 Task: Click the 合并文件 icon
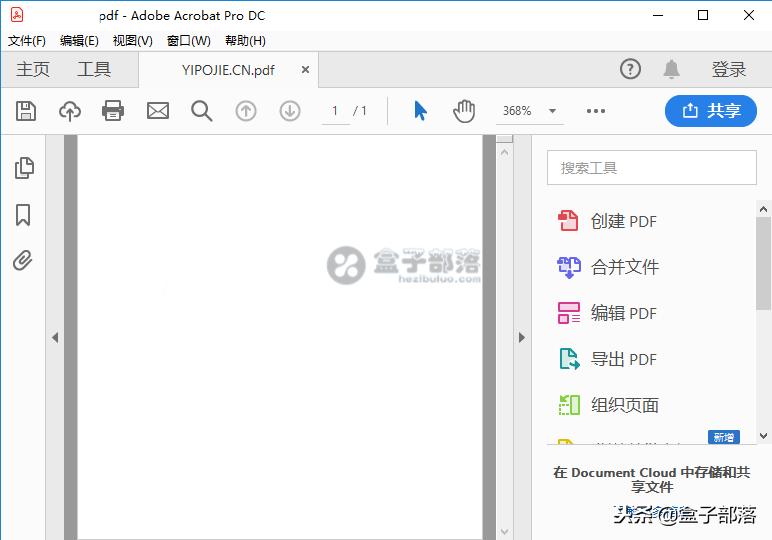tap(569, 267)
